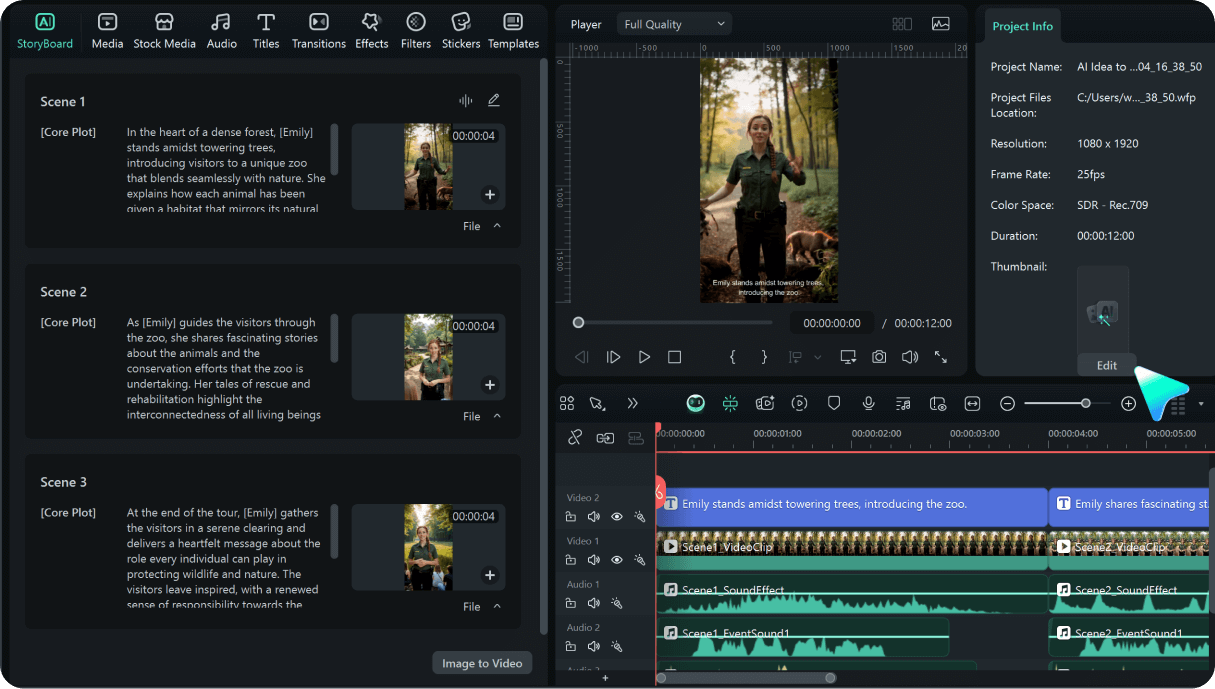Click the audio mixer music-note toolbar icon
Image resolution: width=1215 pixels, height=689 pixels.
click(903, 403)
